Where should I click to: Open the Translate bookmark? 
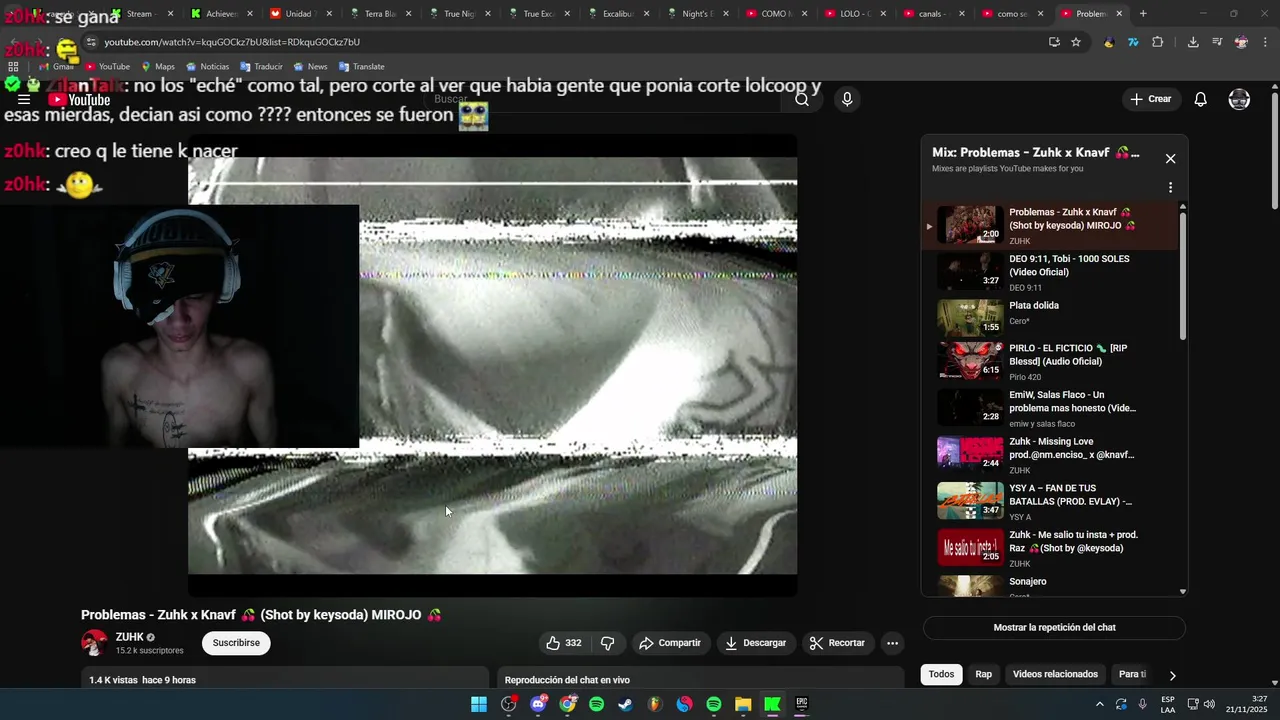coord(361,67)
